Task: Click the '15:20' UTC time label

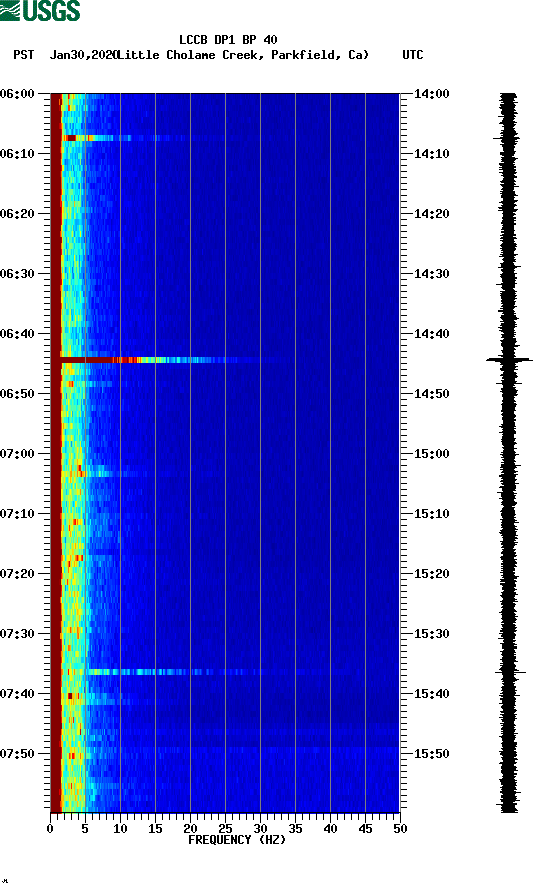Action: point(431,574)
